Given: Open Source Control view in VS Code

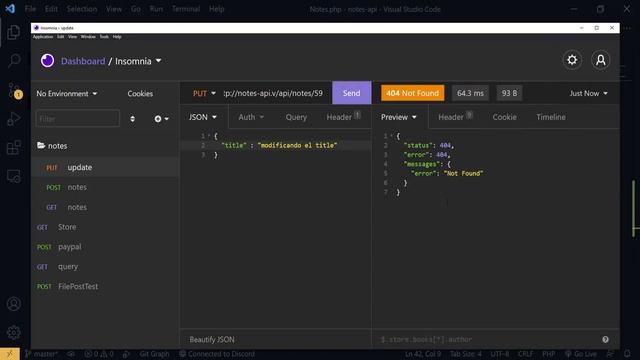Looking at the screenshot, I should pyautogui.click(x=14, y=90).
